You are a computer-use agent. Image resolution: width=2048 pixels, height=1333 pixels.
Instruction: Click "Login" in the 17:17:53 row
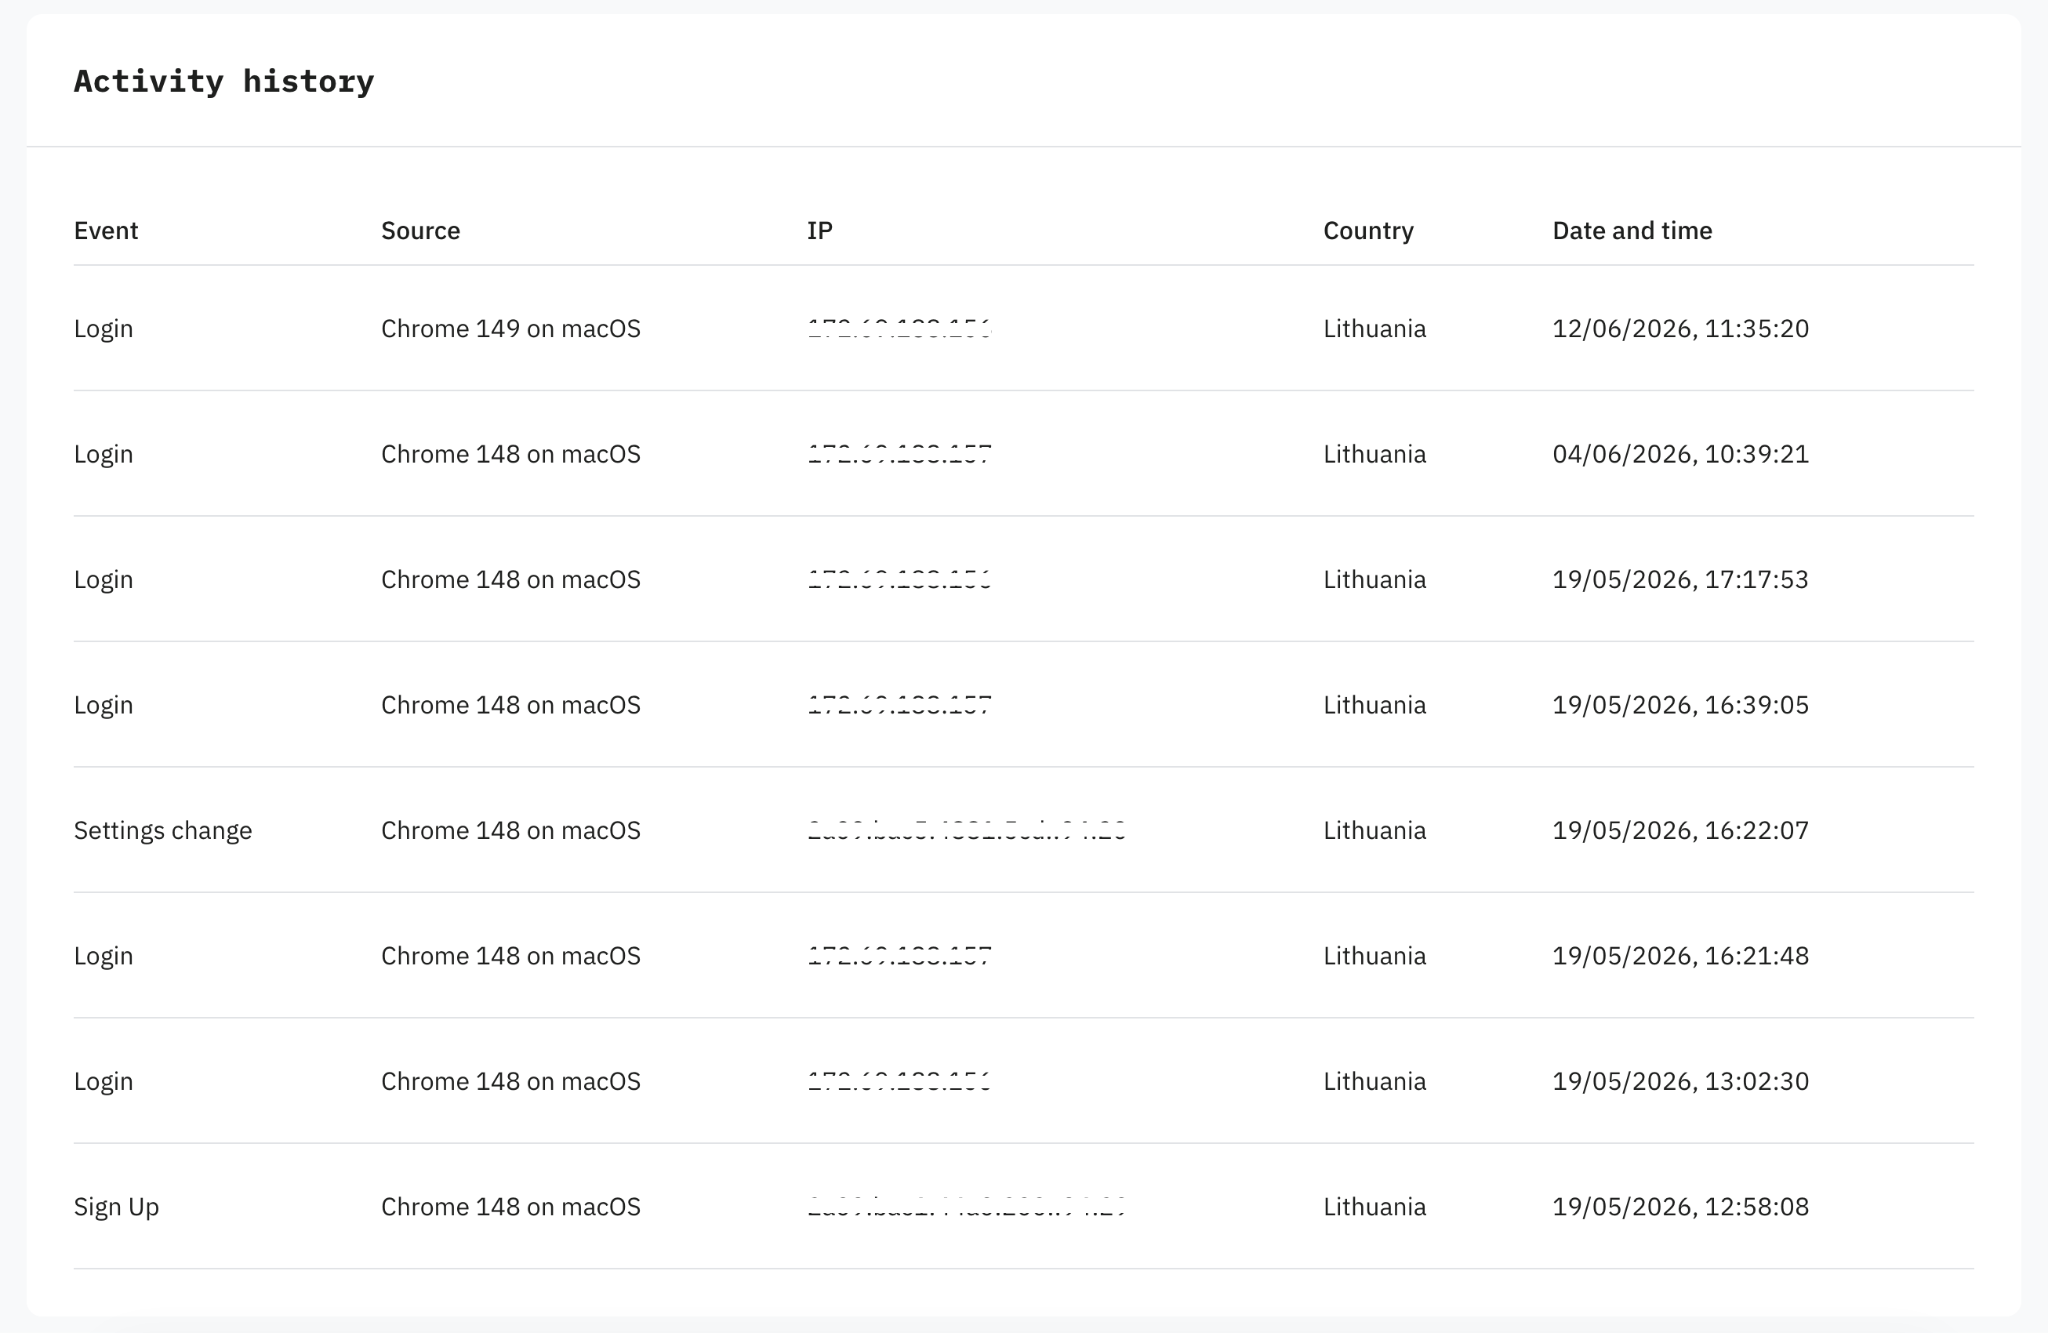point(104,580)
